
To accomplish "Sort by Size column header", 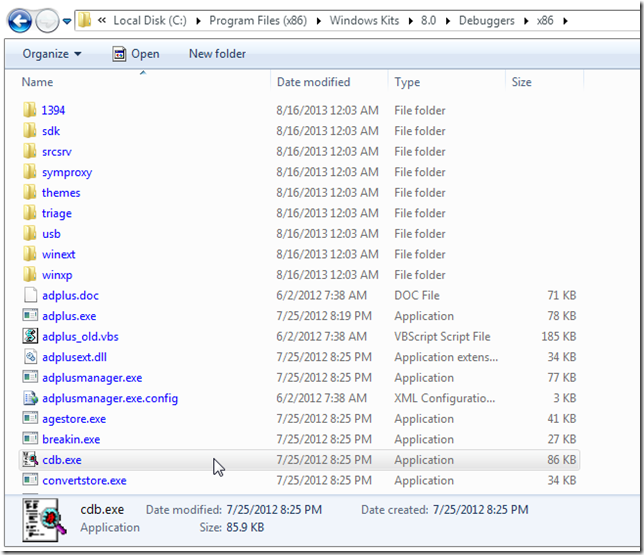I will click(x=522, y=82).
